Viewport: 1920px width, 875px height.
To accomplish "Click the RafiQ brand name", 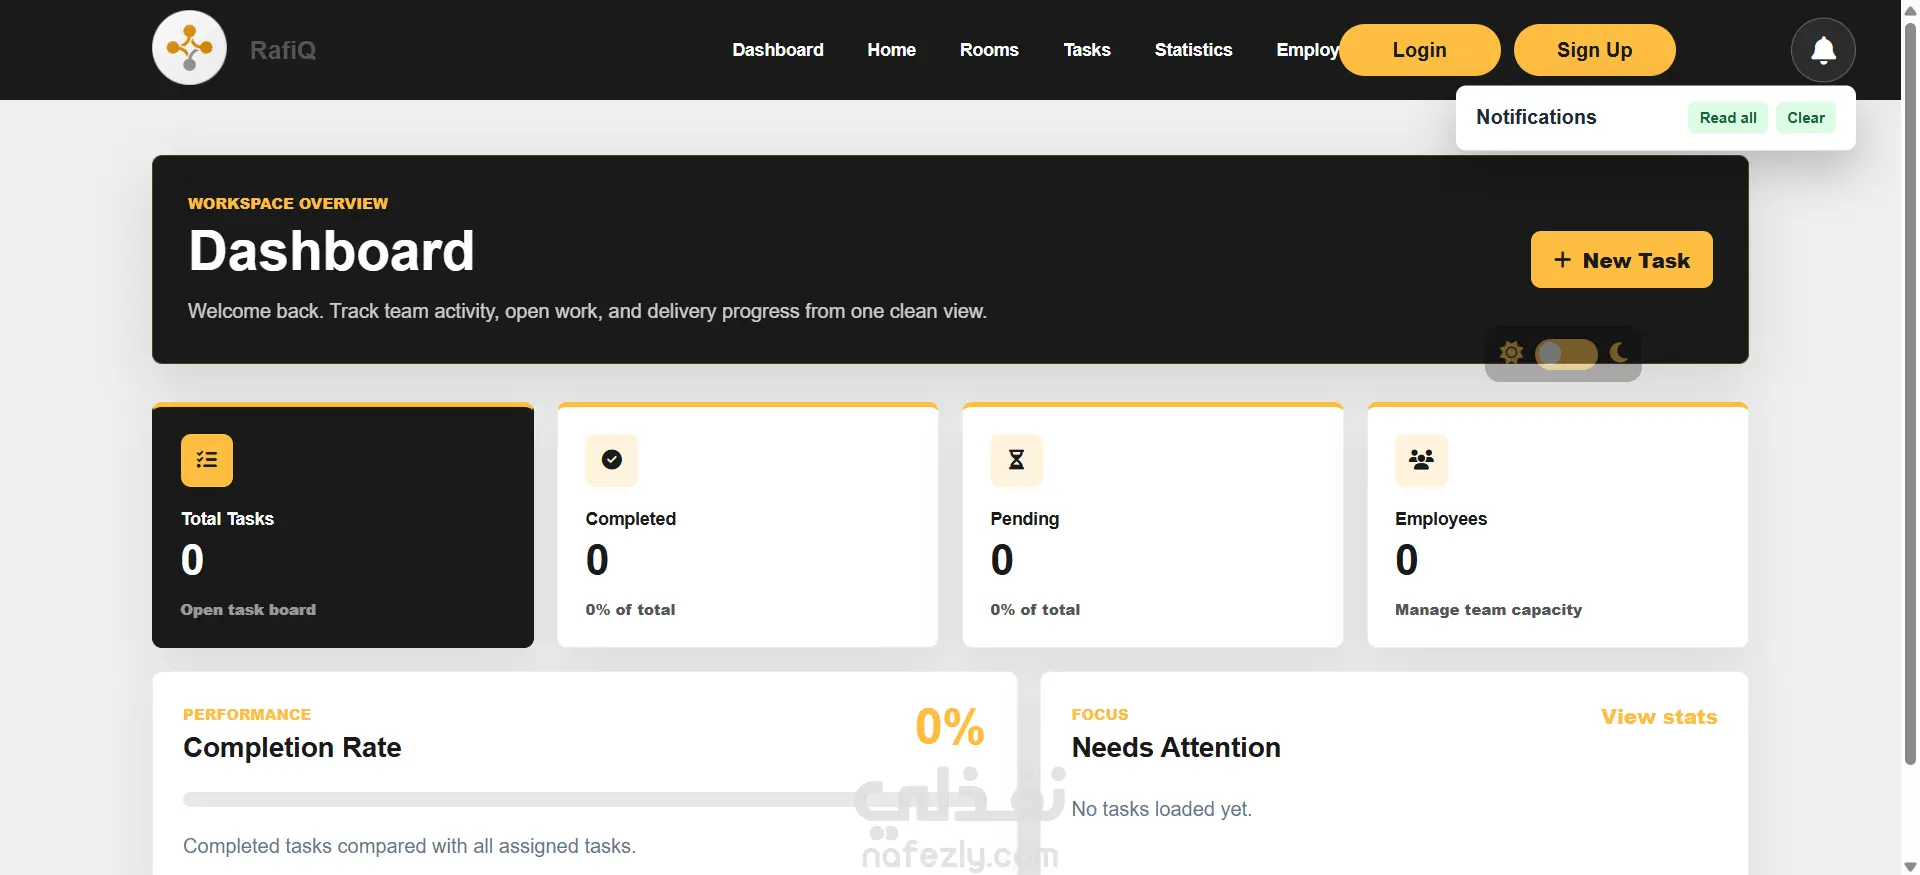I will tap(283, 50).
